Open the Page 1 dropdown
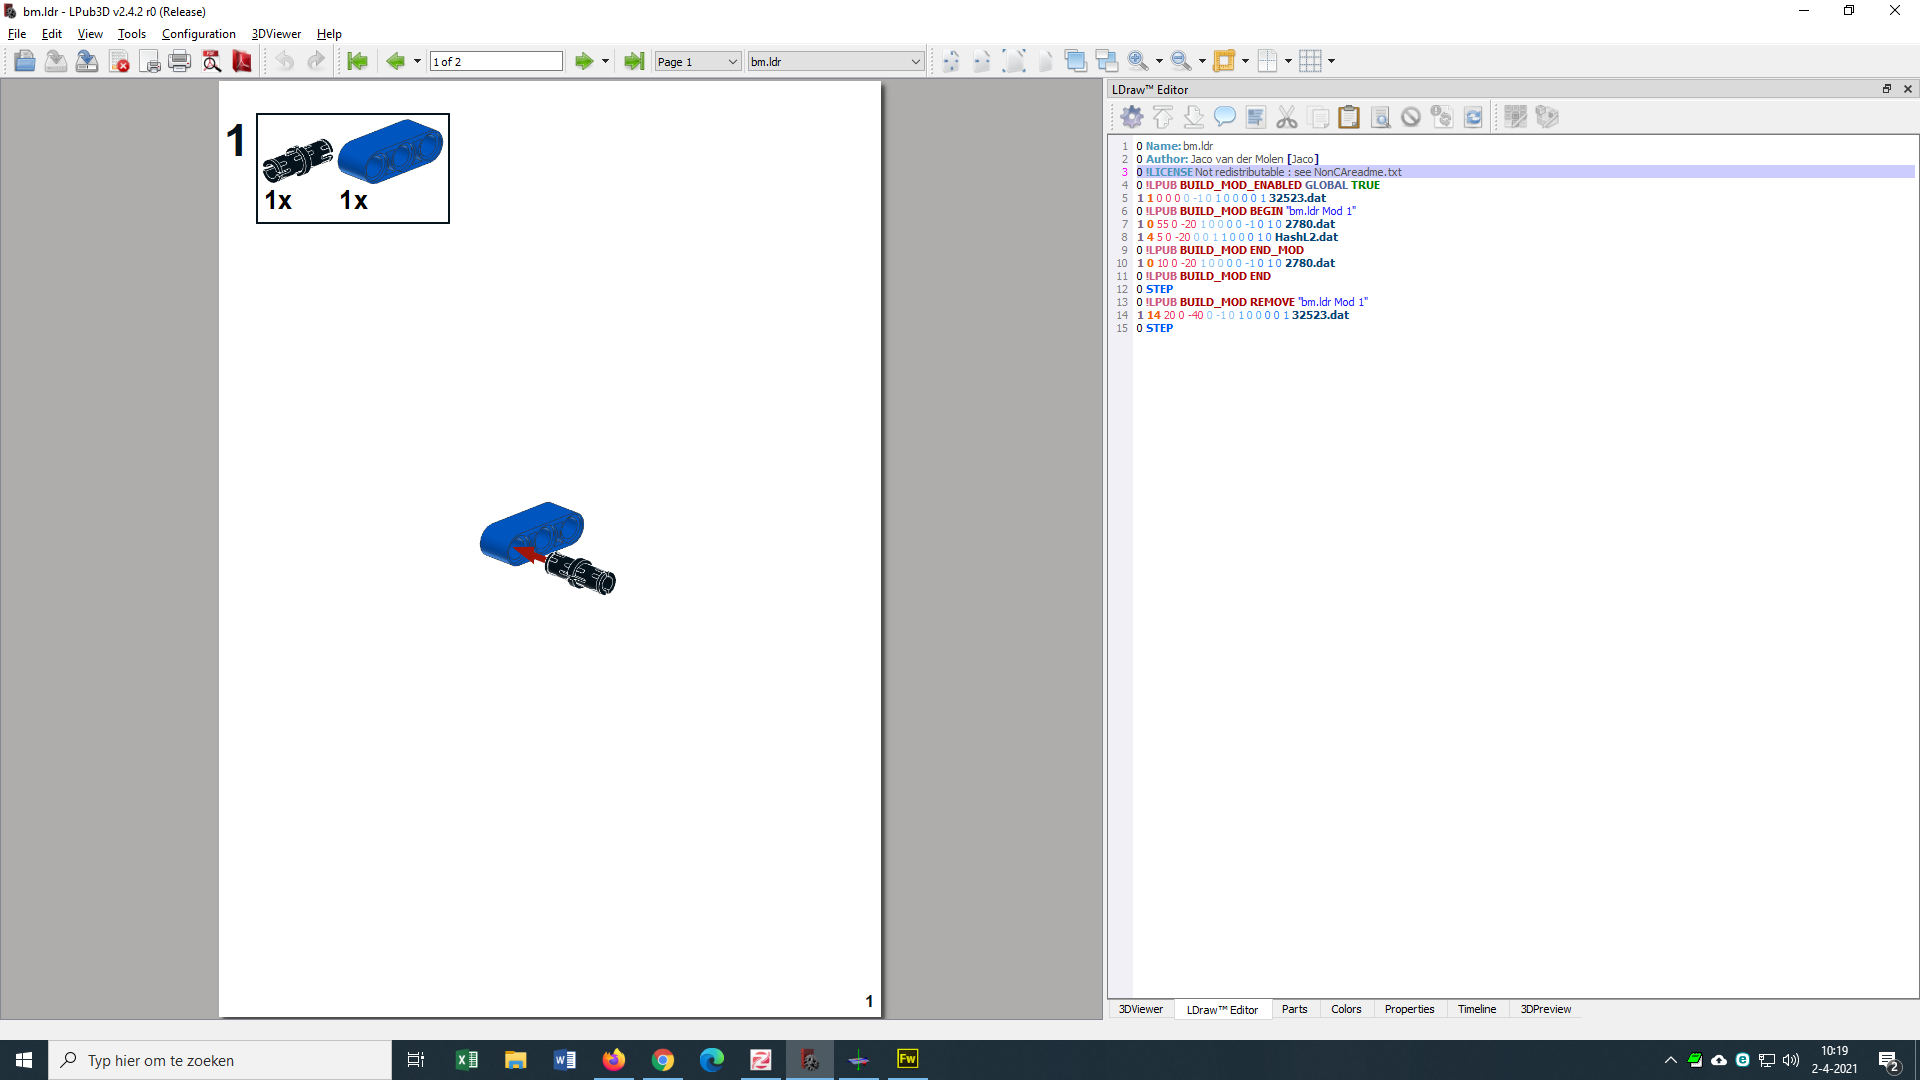 pyautogui.click(x=698, y=61)
